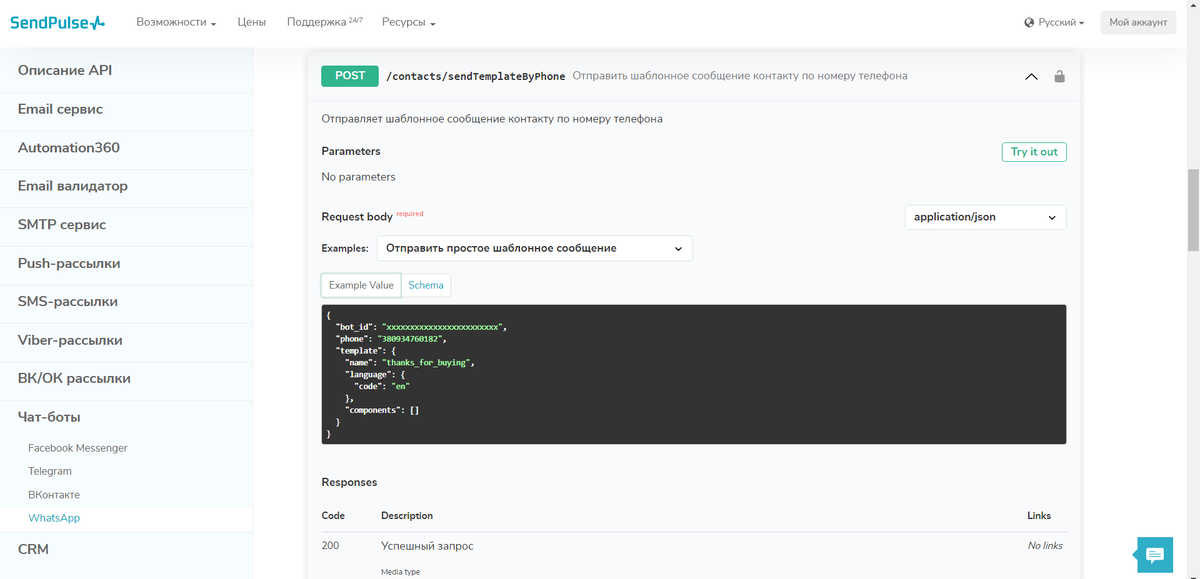Open the Ресурсы menu
Viewport: 1200px width, 579px height.
click(408, 22)
